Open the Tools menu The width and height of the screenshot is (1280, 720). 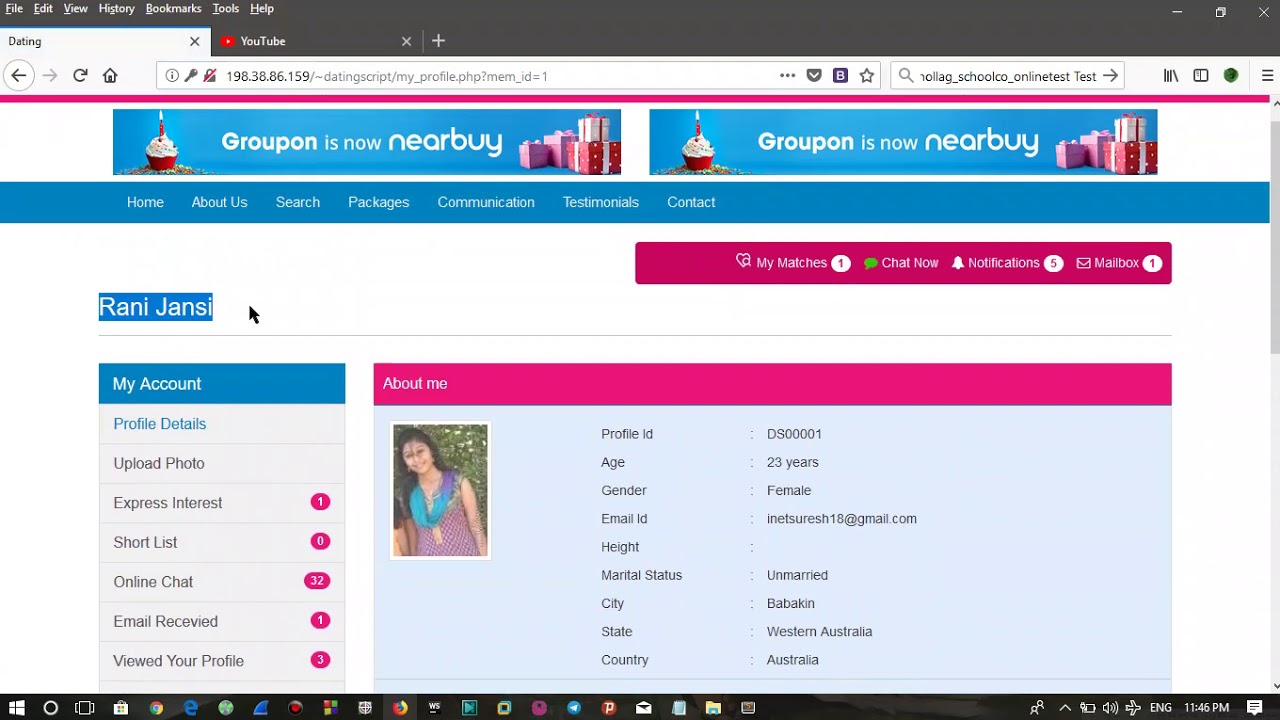tap(225, 8)
